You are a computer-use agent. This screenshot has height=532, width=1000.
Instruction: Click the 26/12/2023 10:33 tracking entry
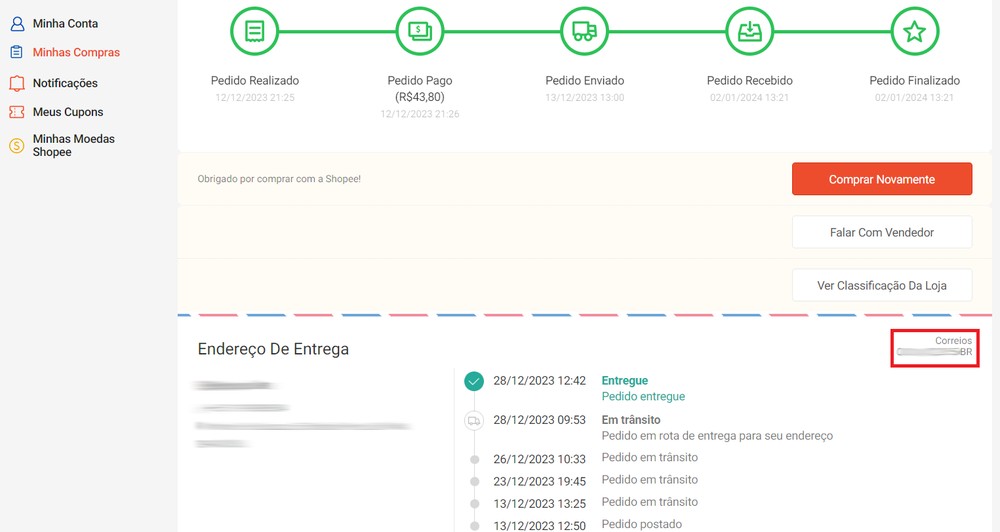tap(540, 459)
